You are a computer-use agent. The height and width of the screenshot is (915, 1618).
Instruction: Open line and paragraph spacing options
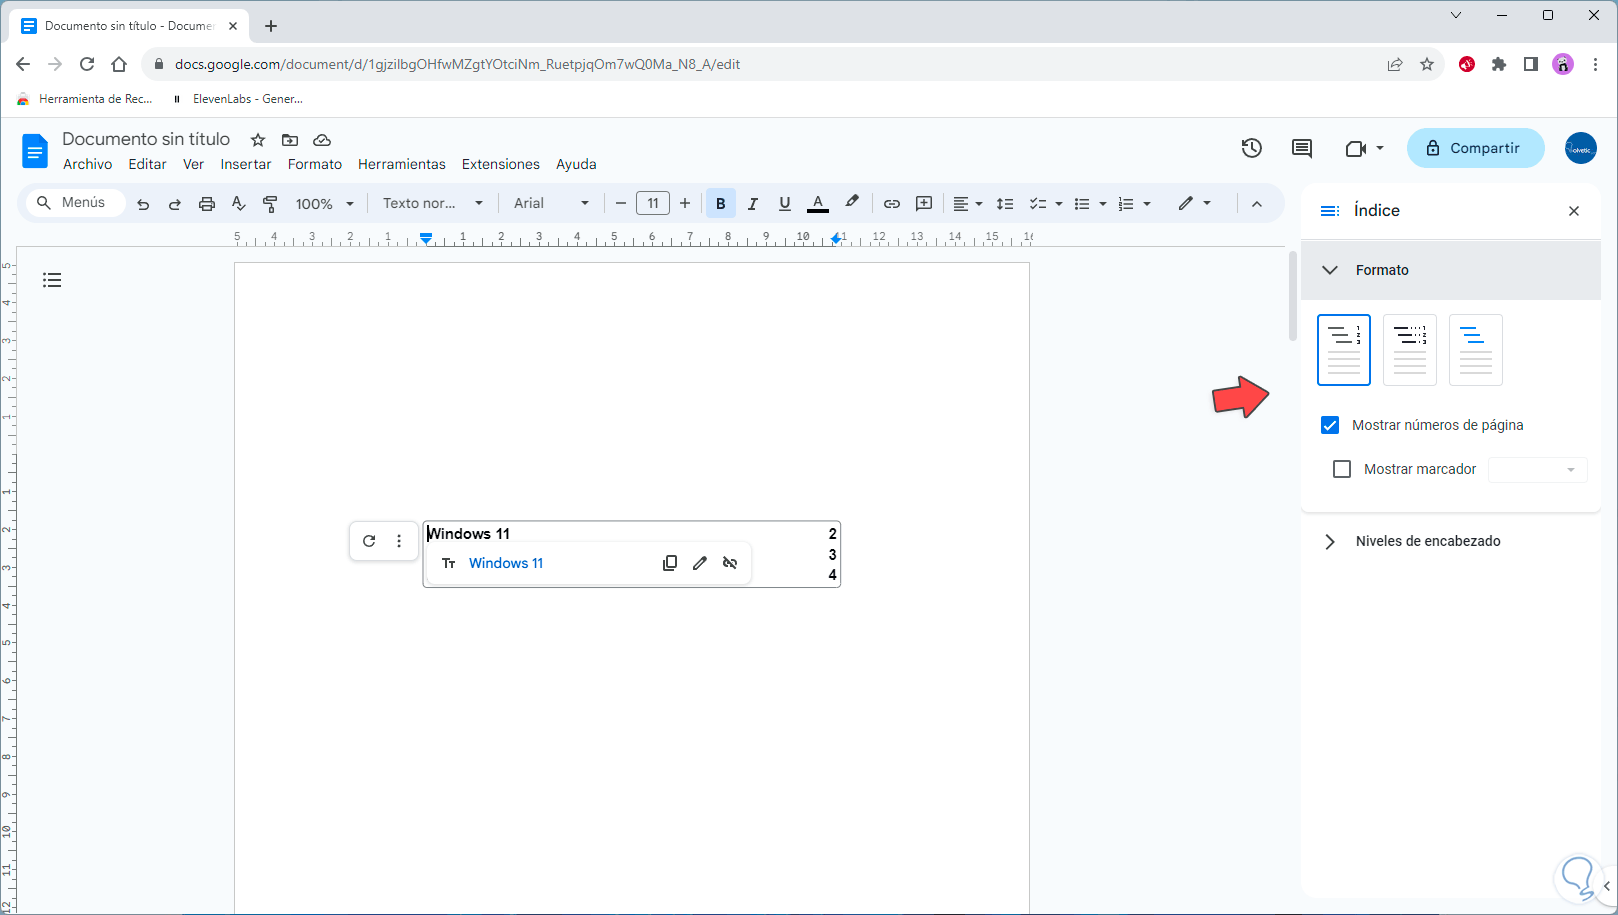pos(1005,204)
